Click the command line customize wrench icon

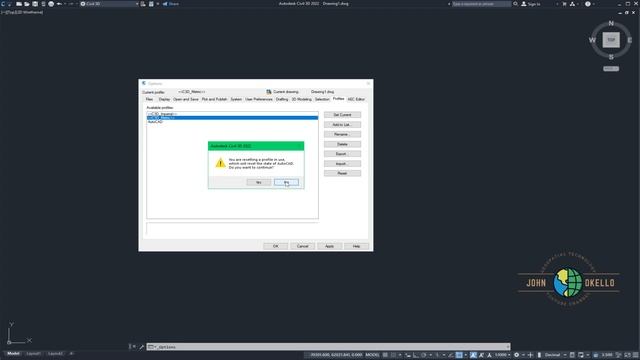[x=141, y=347]
